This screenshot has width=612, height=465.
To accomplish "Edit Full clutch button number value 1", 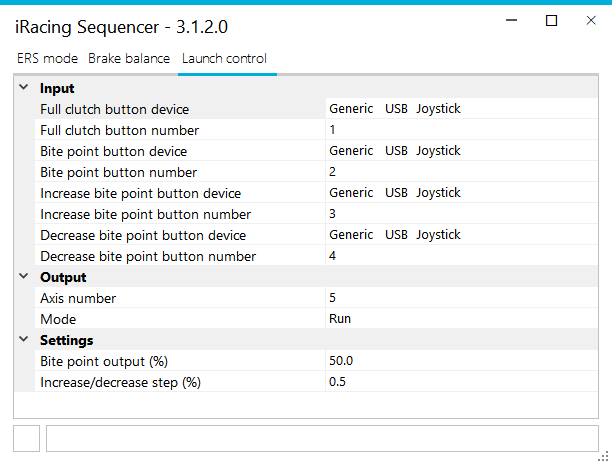I will [x=461, y=130].
